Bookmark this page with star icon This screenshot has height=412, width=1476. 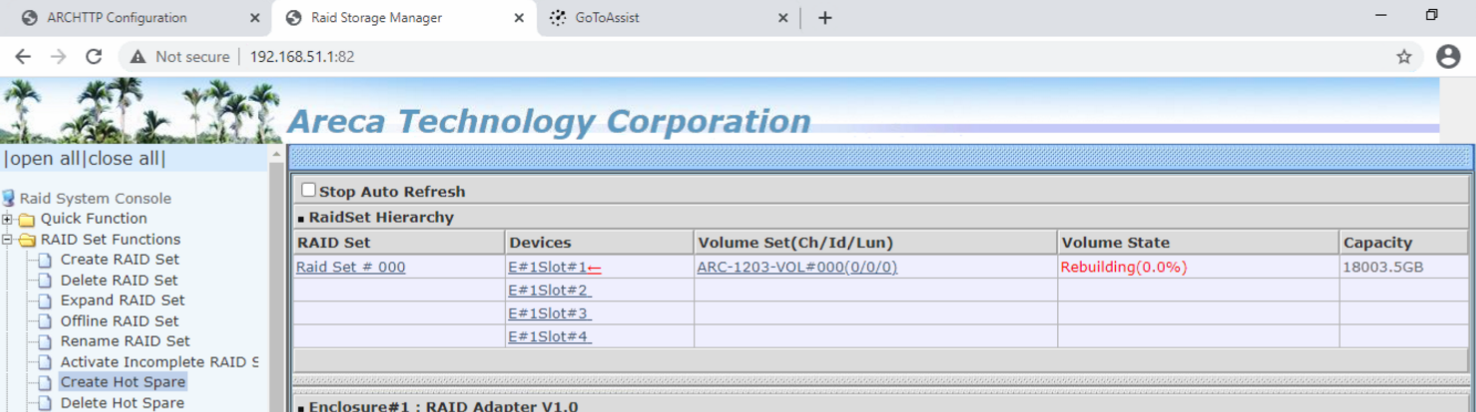(1404, 57)
